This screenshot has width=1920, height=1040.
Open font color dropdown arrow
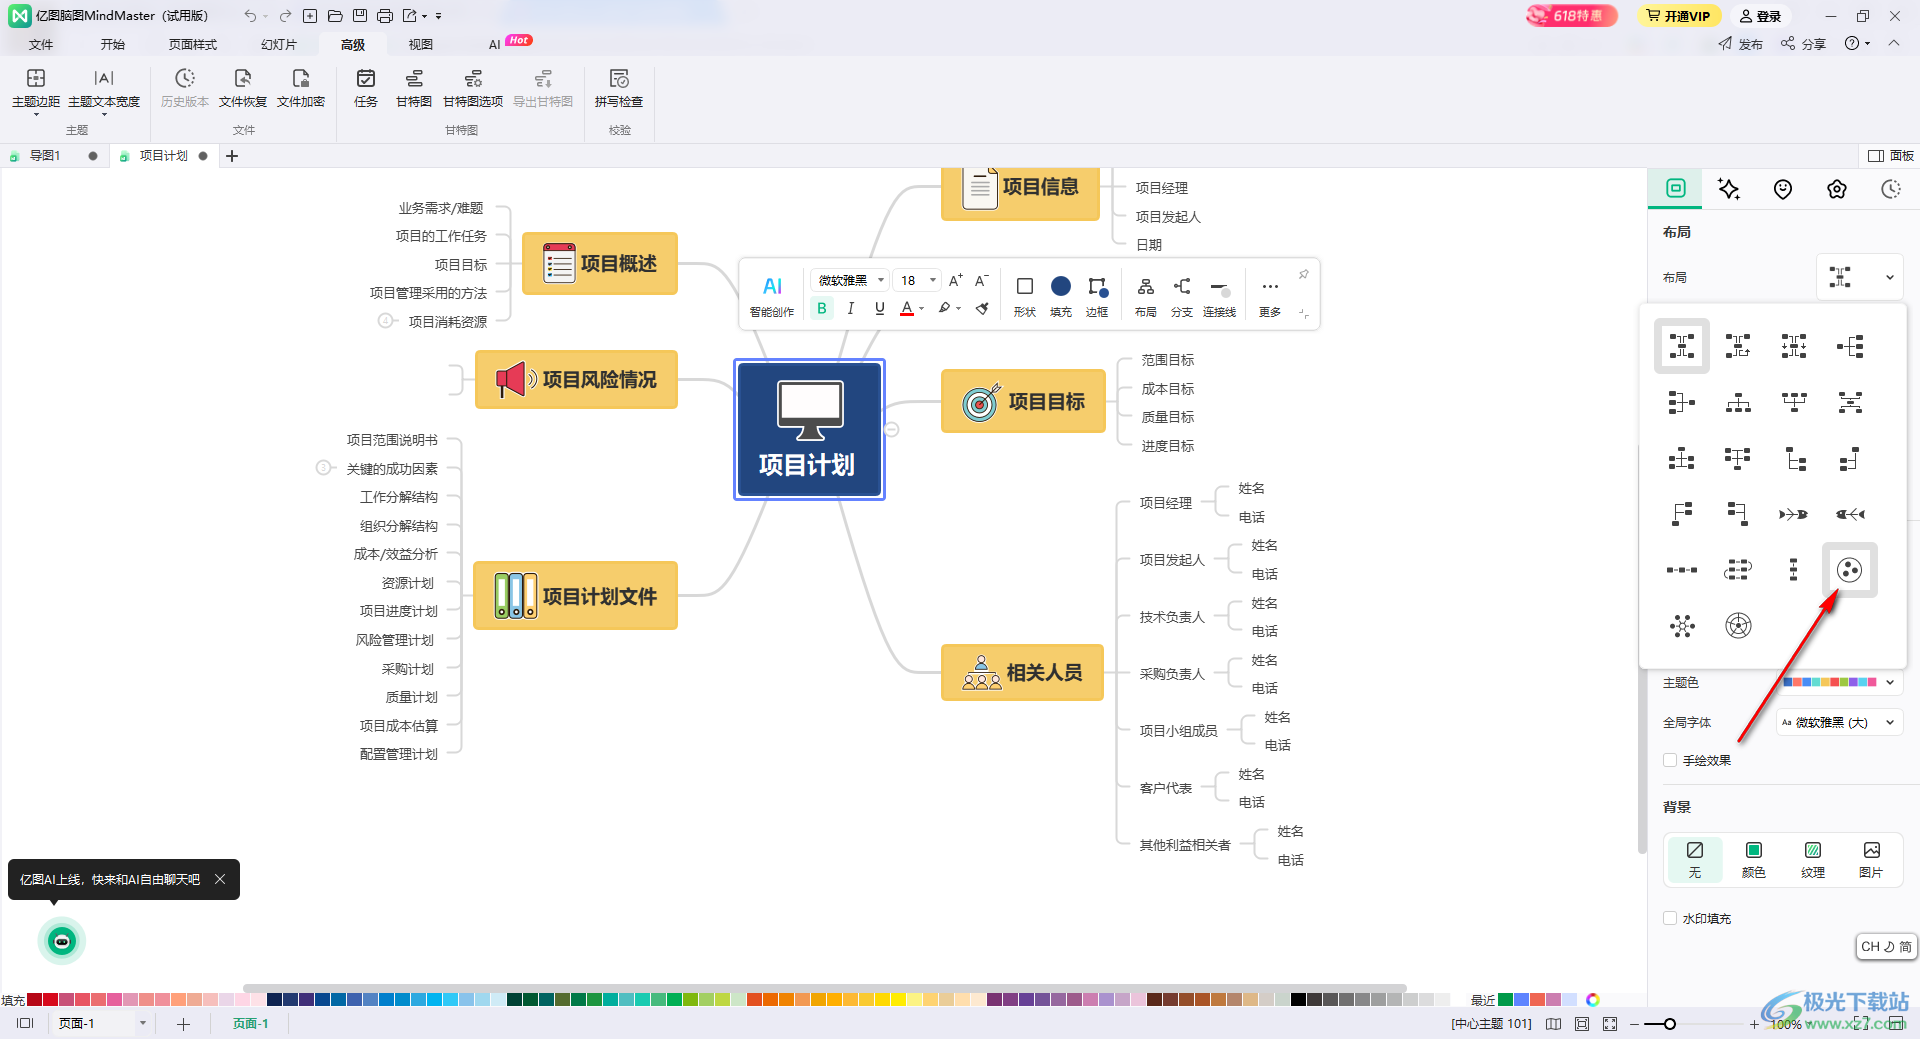(922, 308)
